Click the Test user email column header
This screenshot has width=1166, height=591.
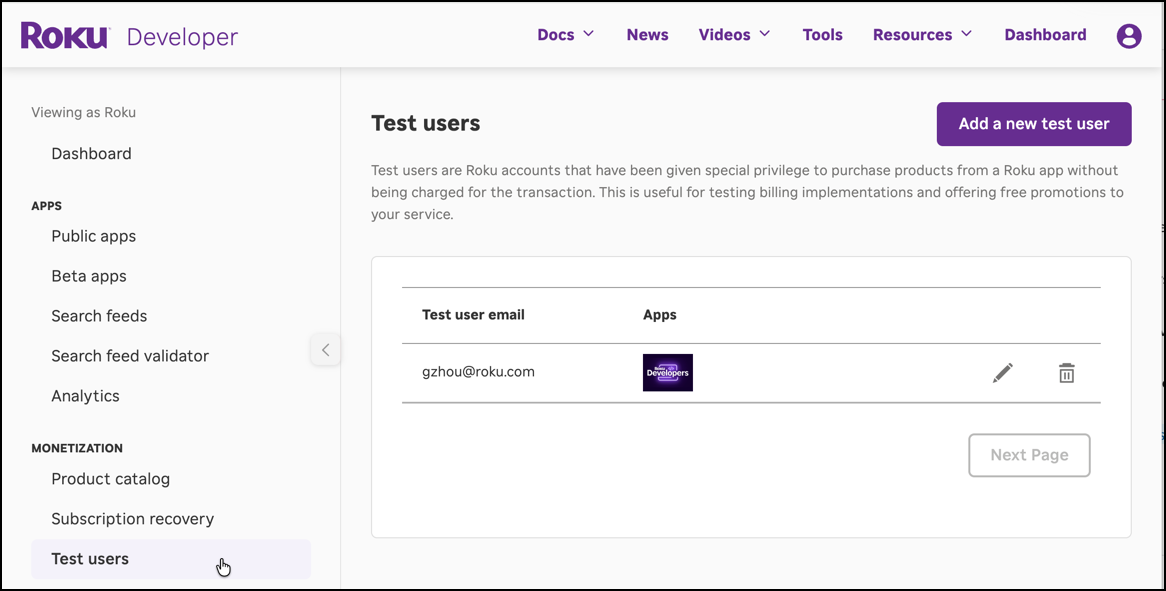tap(473, 314)
